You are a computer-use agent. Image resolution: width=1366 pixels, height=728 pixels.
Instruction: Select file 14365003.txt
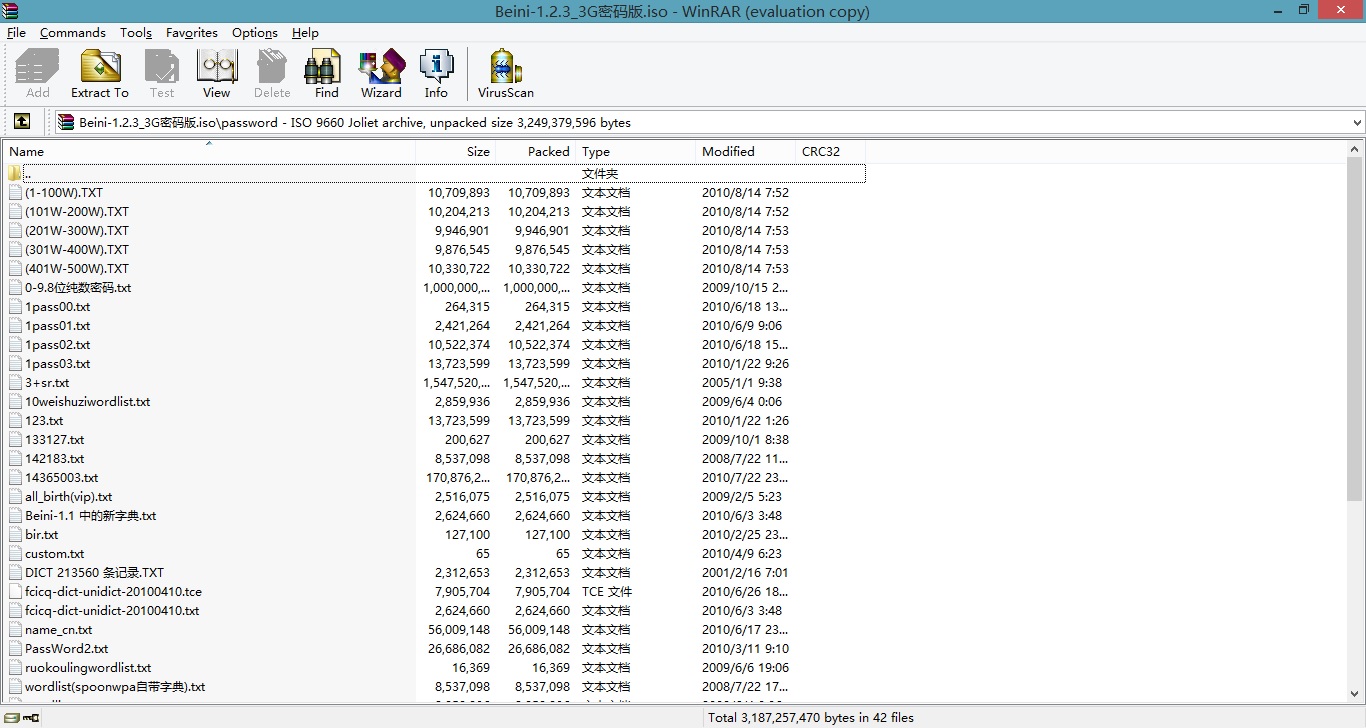tap(62, 478)
